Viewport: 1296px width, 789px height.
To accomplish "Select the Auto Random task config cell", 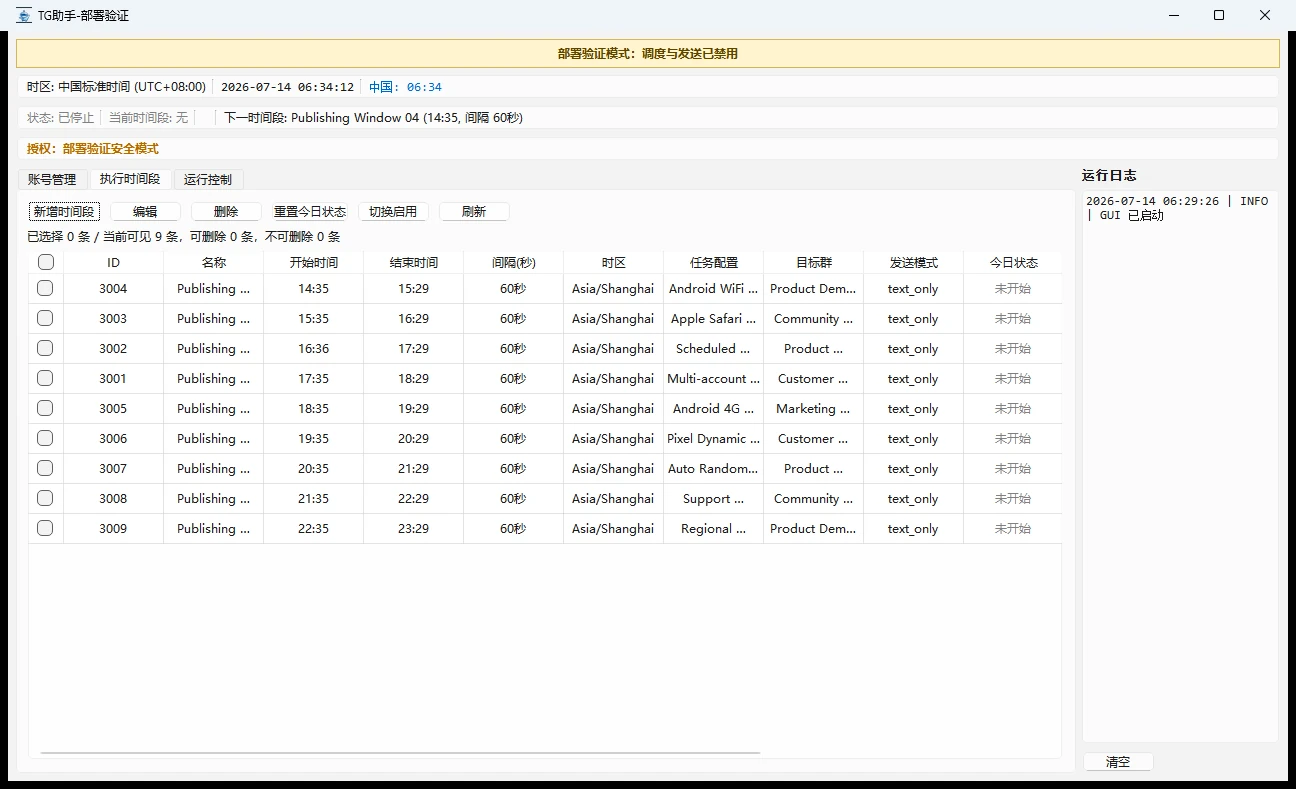I will click(x=713, y=468).
